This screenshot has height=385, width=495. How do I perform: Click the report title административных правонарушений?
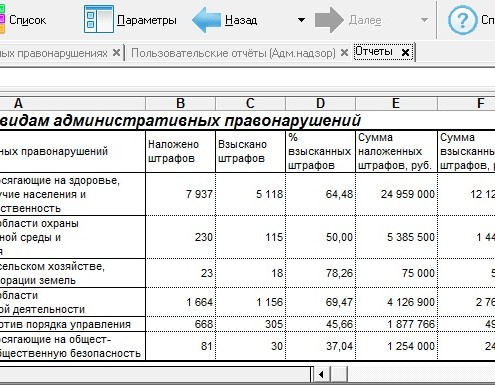pyautogui.click(x=207, y=121)
